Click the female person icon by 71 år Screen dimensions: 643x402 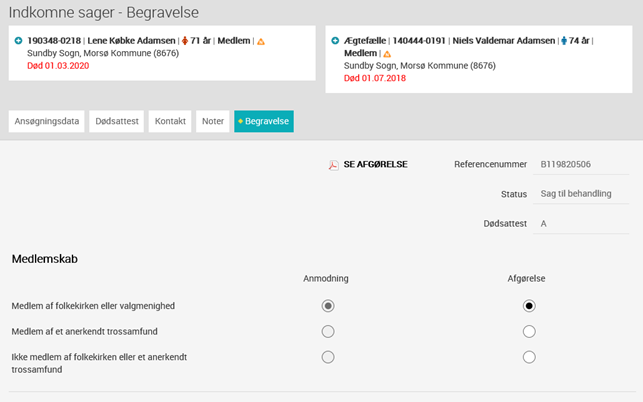tap(185, 41)
